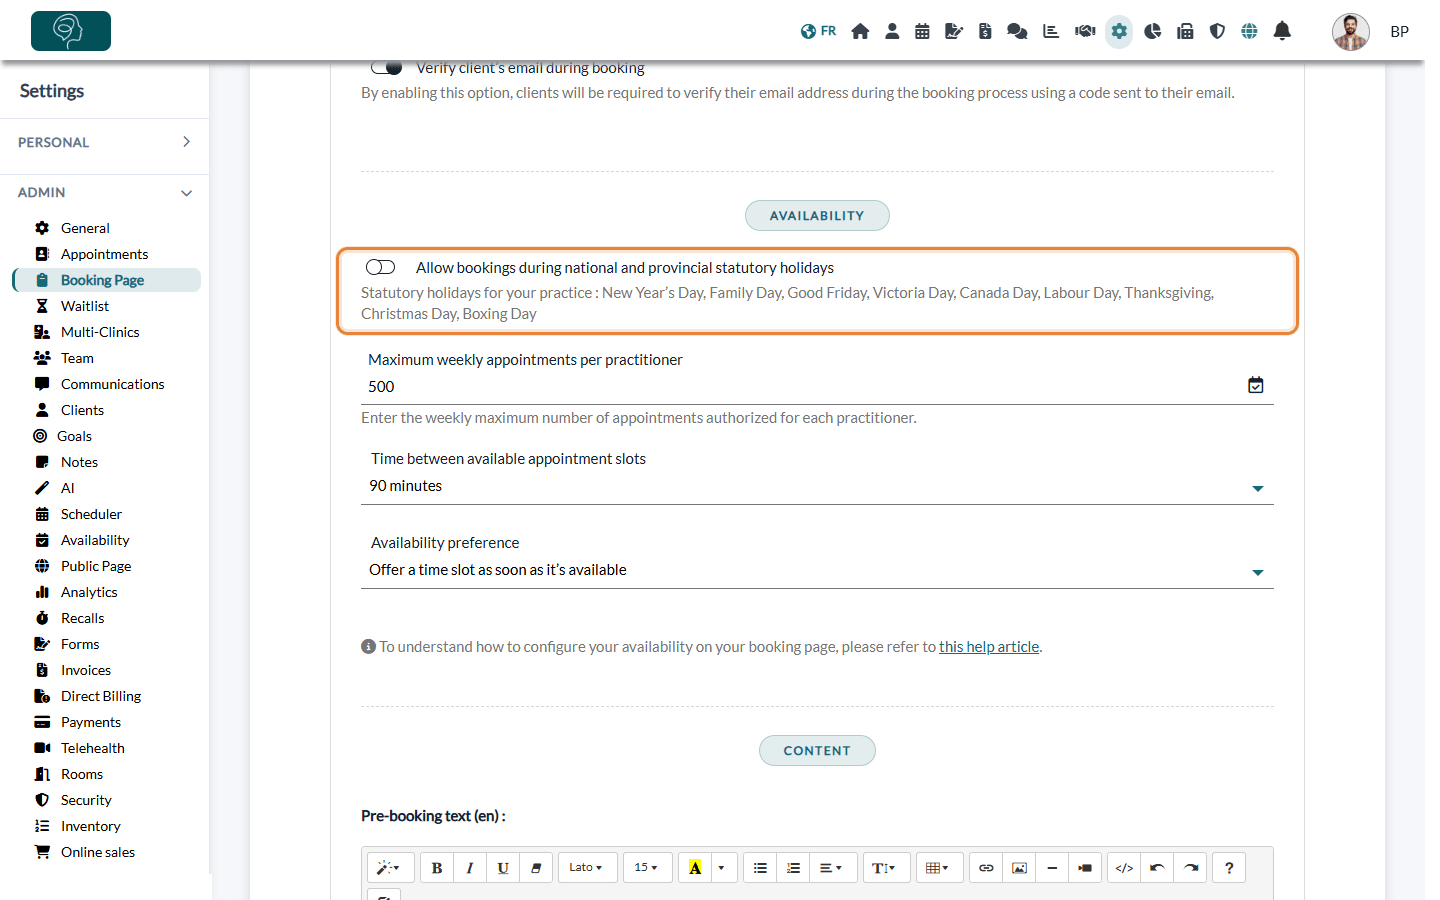The image size is (1440, 900).
Task: Open the home dashboard icon
Action: pyautogui.click(x=860, y=31)
